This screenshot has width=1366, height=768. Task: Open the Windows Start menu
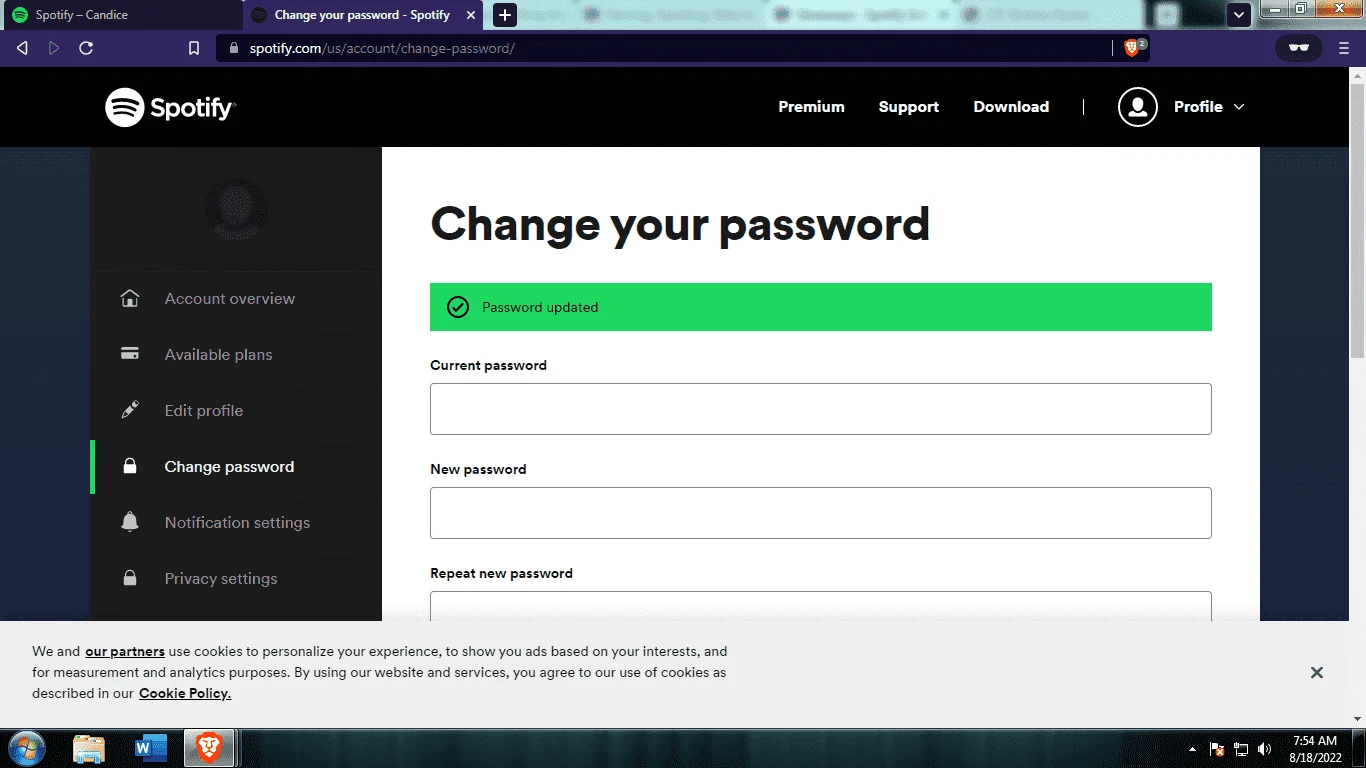pyautogui.click(x=27, y=748)
